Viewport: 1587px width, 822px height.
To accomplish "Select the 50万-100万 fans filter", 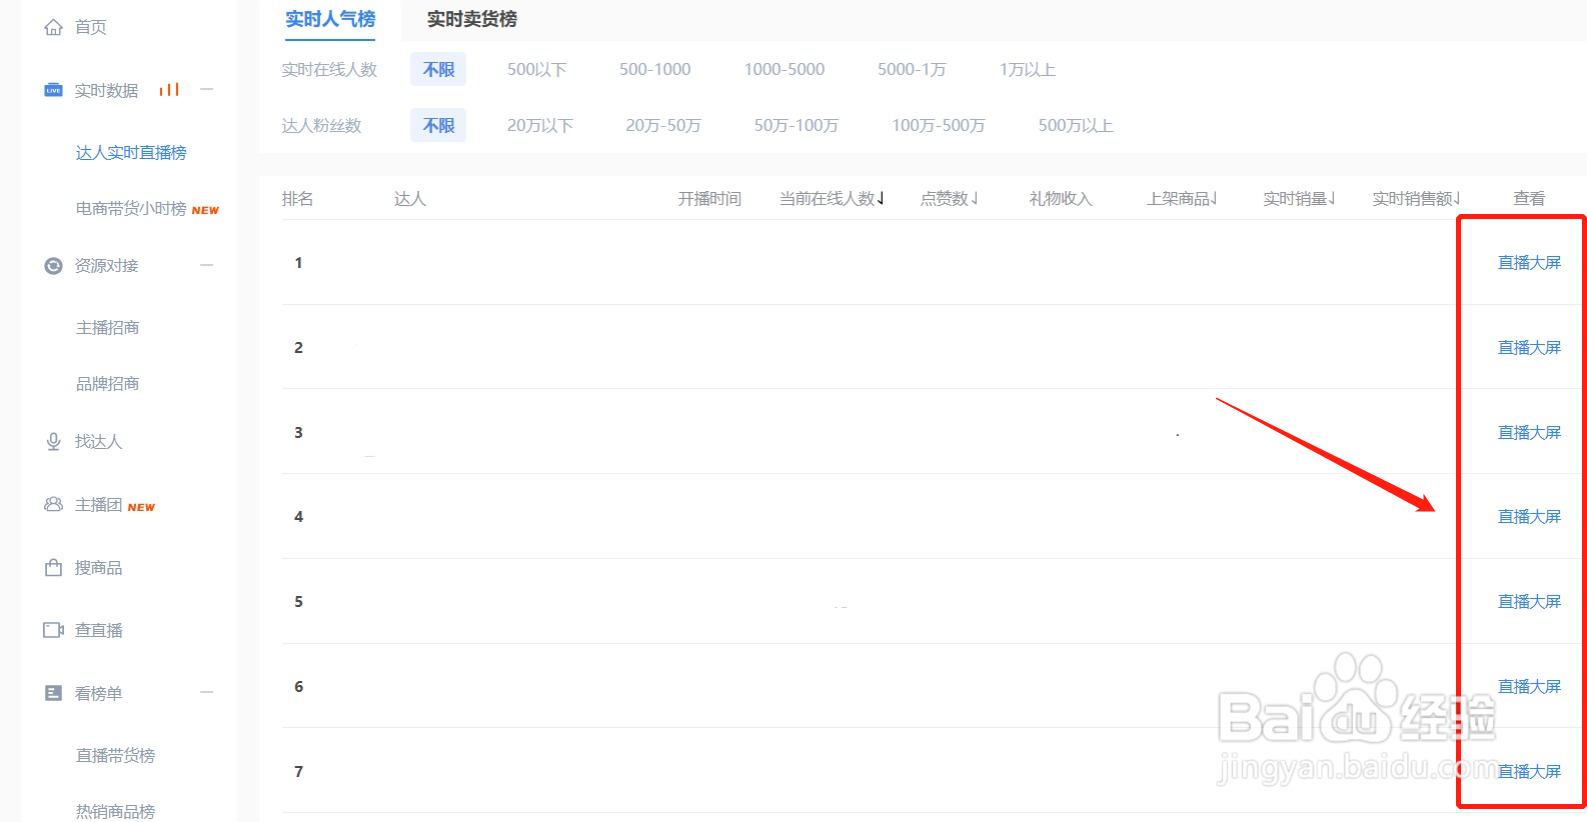I will (796, 126).
